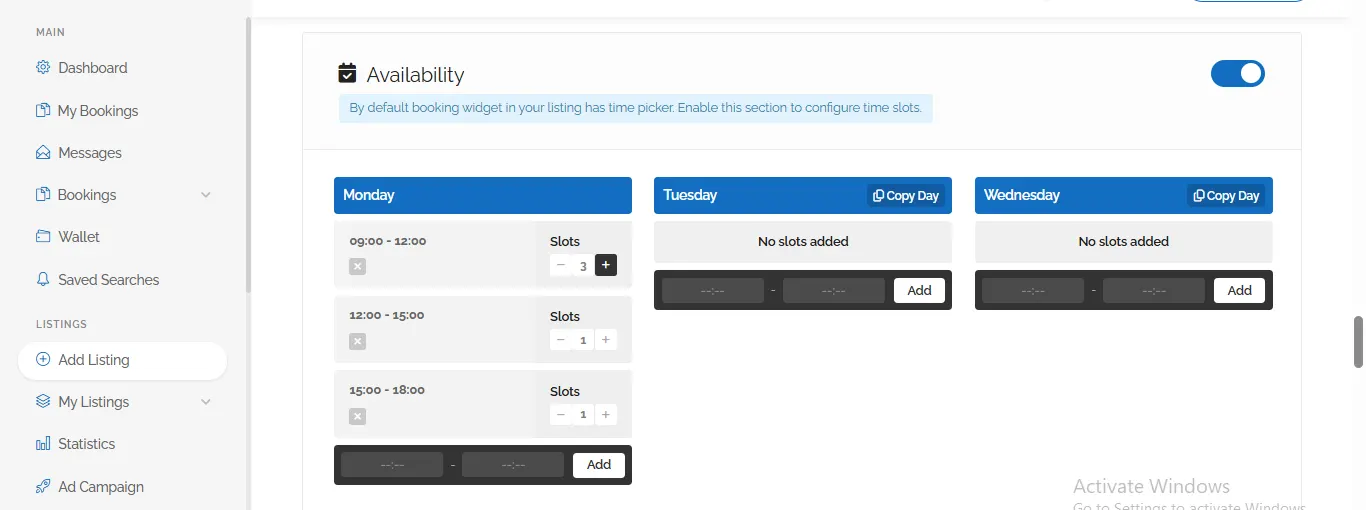Click the Ad Campaign rocket icon

tap(43, 487)
